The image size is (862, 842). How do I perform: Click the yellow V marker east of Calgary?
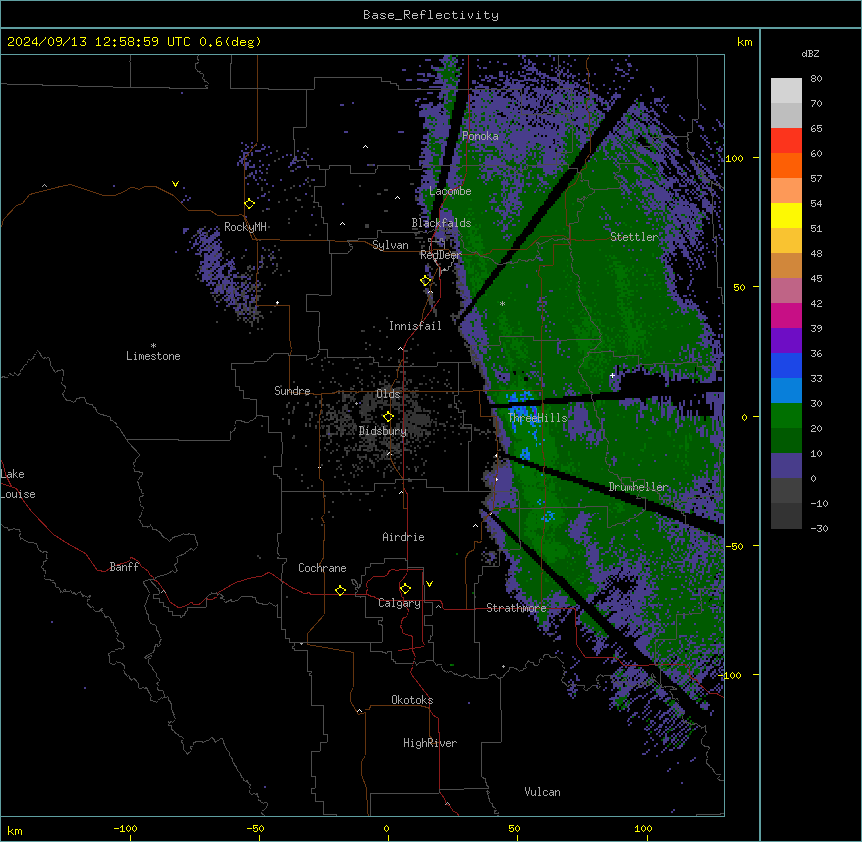point(429,584)
